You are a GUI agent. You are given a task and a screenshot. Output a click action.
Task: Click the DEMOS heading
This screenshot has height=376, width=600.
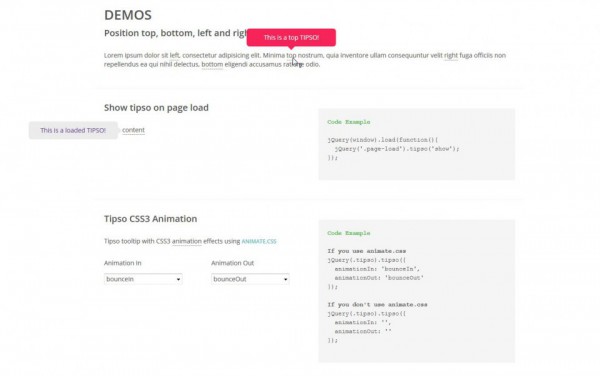tap(128, 15)
